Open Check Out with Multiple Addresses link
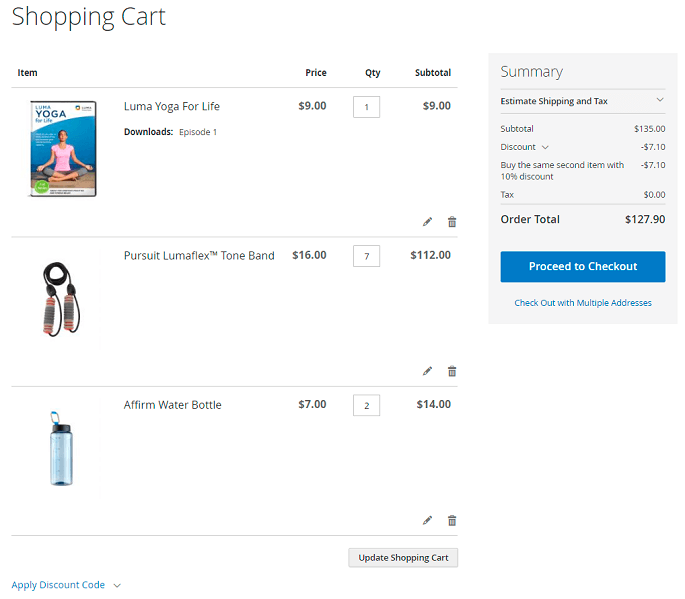The height and width of the screenshot is (599, 685). (582, 302)
